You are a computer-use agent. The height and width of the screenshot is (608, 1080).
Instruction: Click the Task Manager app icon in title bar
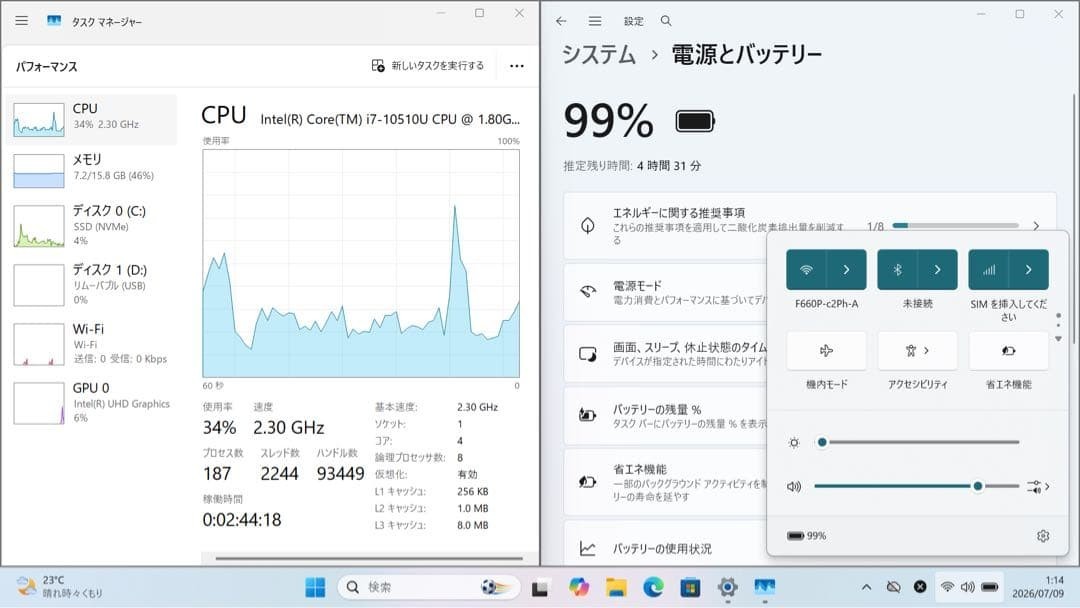[x=54, y=21]
